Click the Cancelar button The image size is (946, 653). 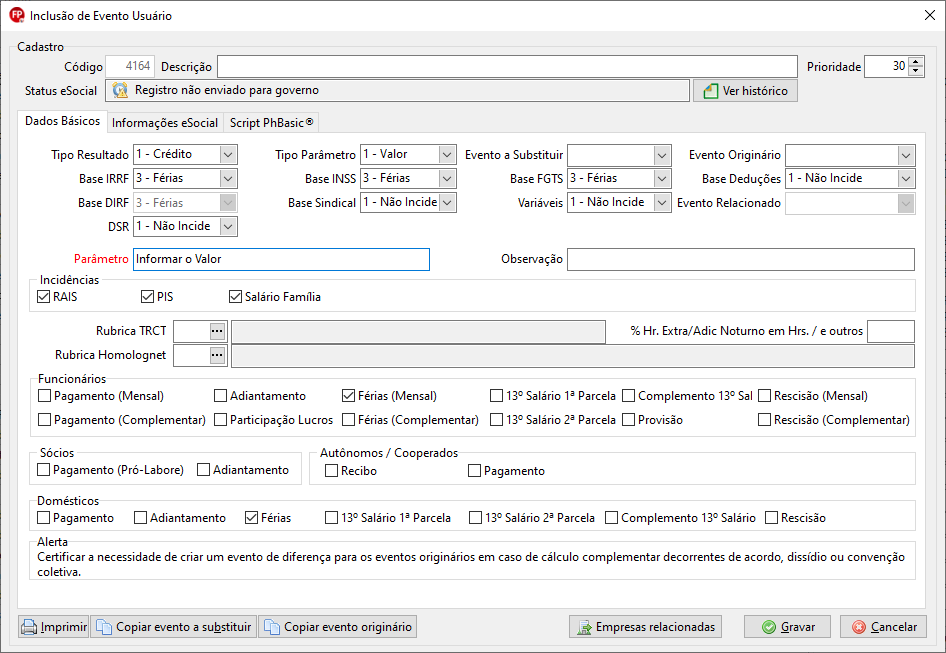tap(883, 627)
